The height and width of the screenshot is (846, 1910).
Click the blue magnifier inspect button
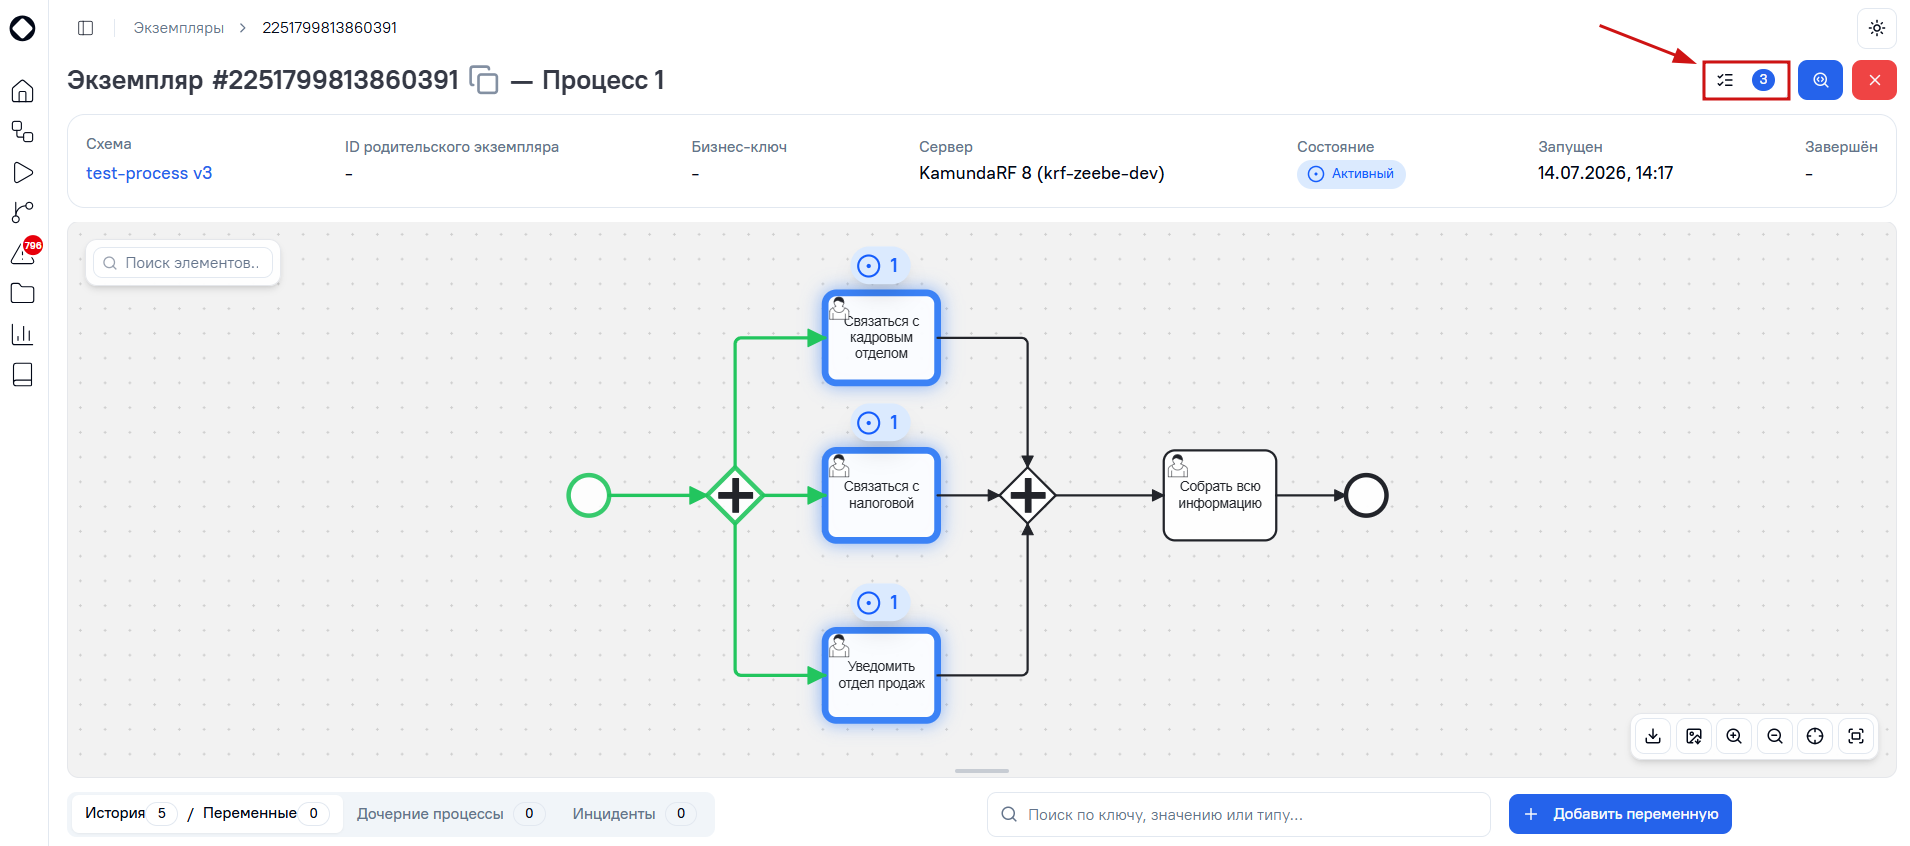[1820, 80]
